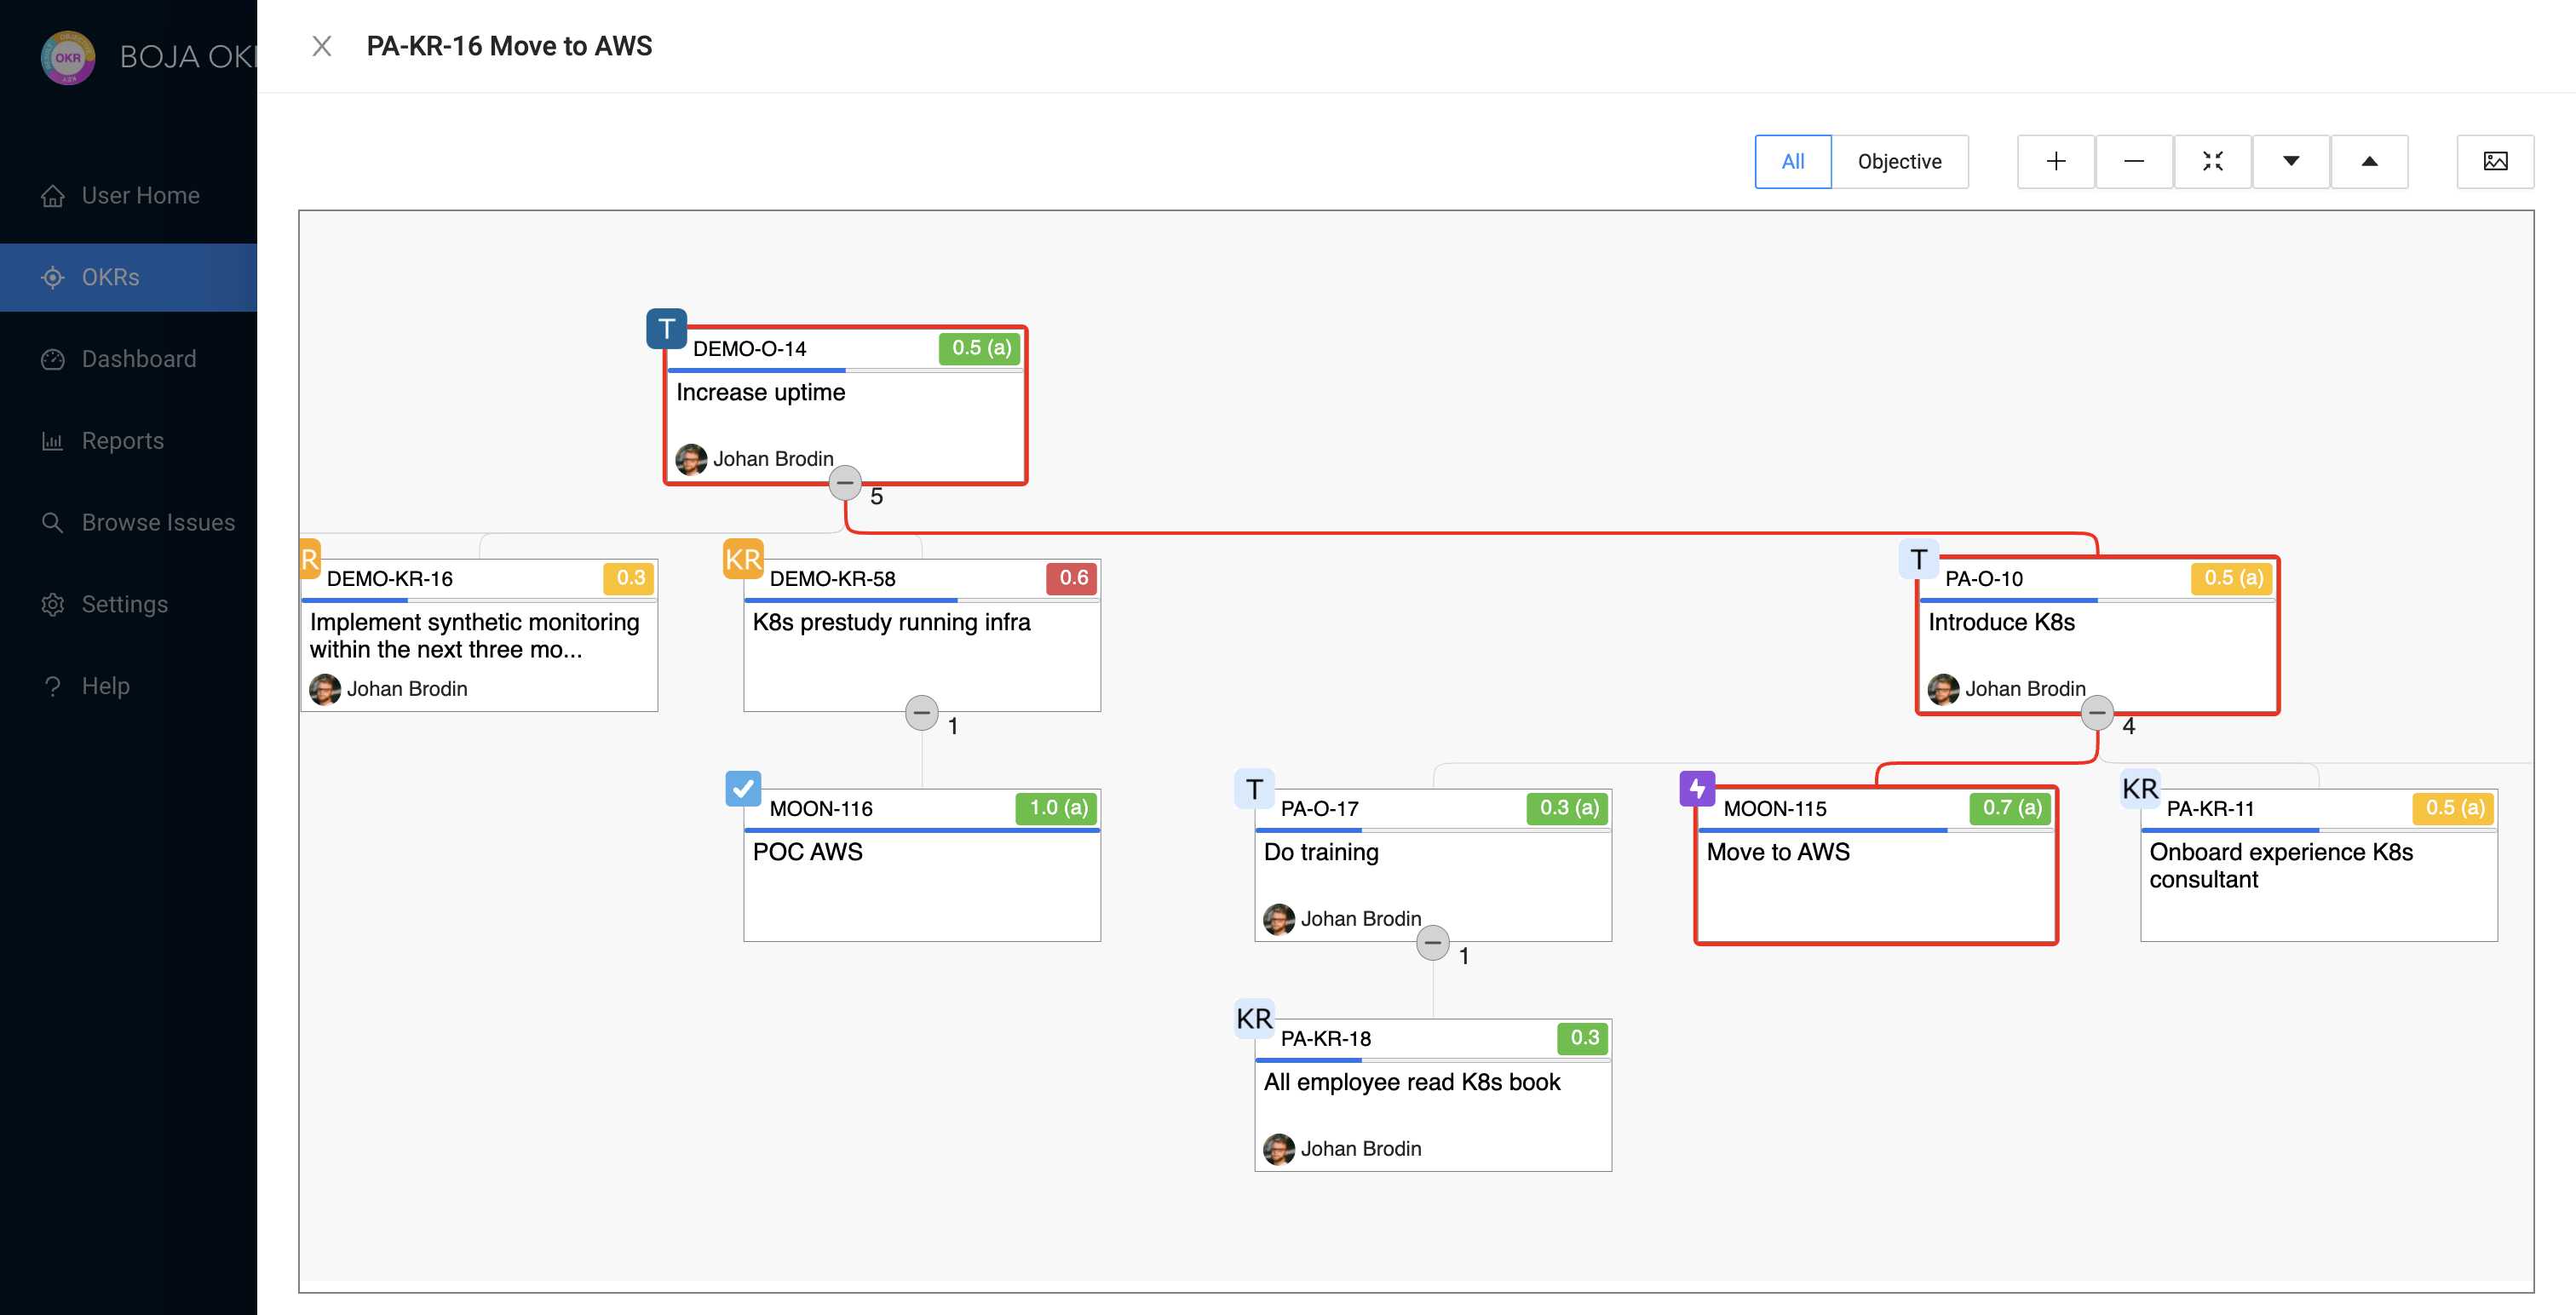The width and height of the screenshot is (2576, 1315).
Task: Open Reports in the sidebar menu
Action: [122, 441]
